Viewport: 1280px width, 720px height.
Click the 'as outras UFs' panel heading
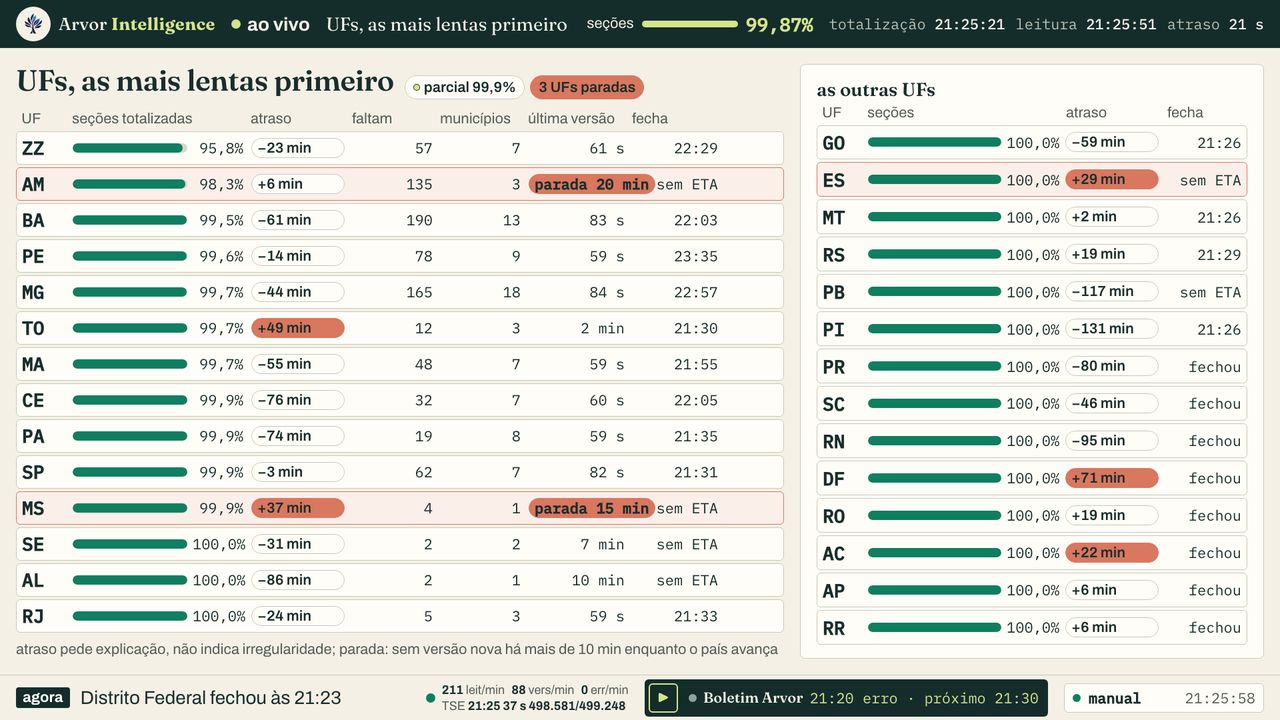tap(876, 90)
